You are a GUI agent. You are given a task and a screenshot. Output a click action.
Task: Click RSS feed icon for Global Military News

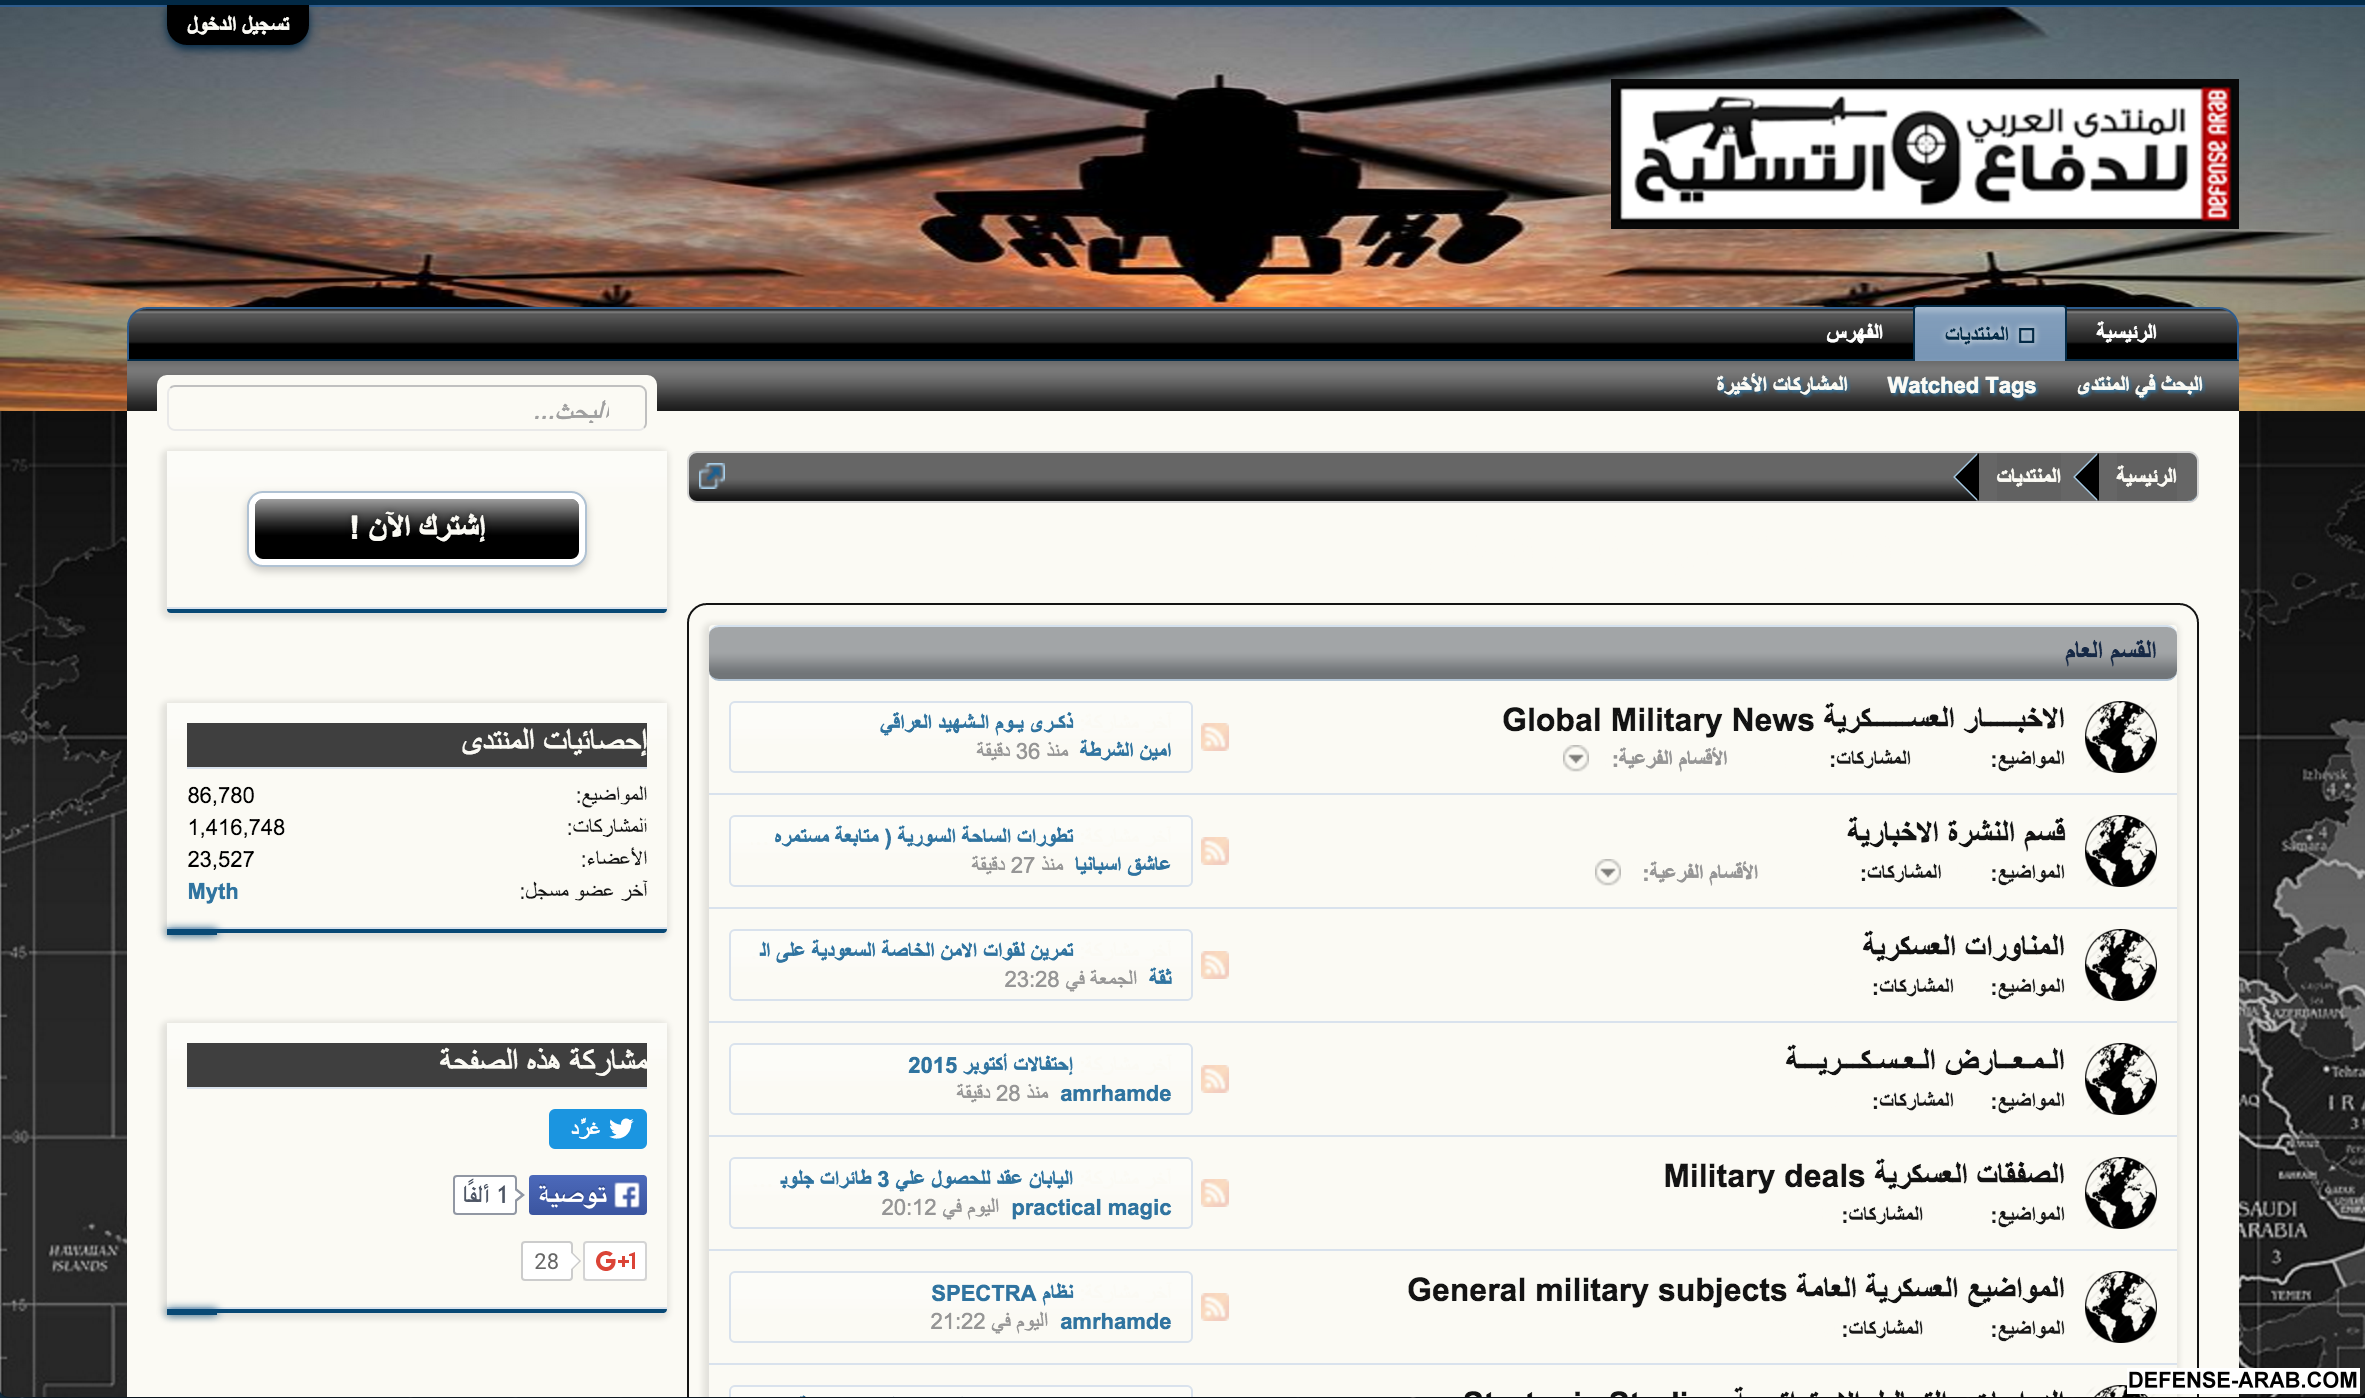tap(1214, 737)
